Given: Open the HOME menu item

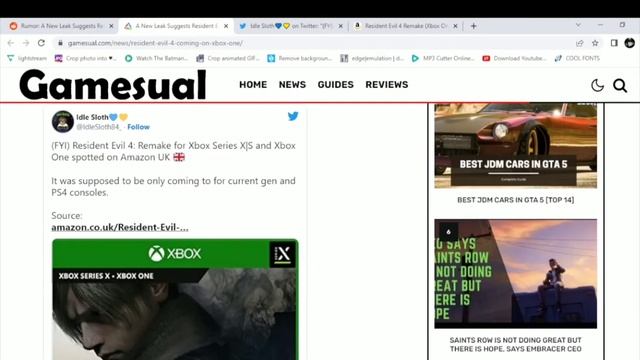Looking at the screenshot, I should 253,84.
